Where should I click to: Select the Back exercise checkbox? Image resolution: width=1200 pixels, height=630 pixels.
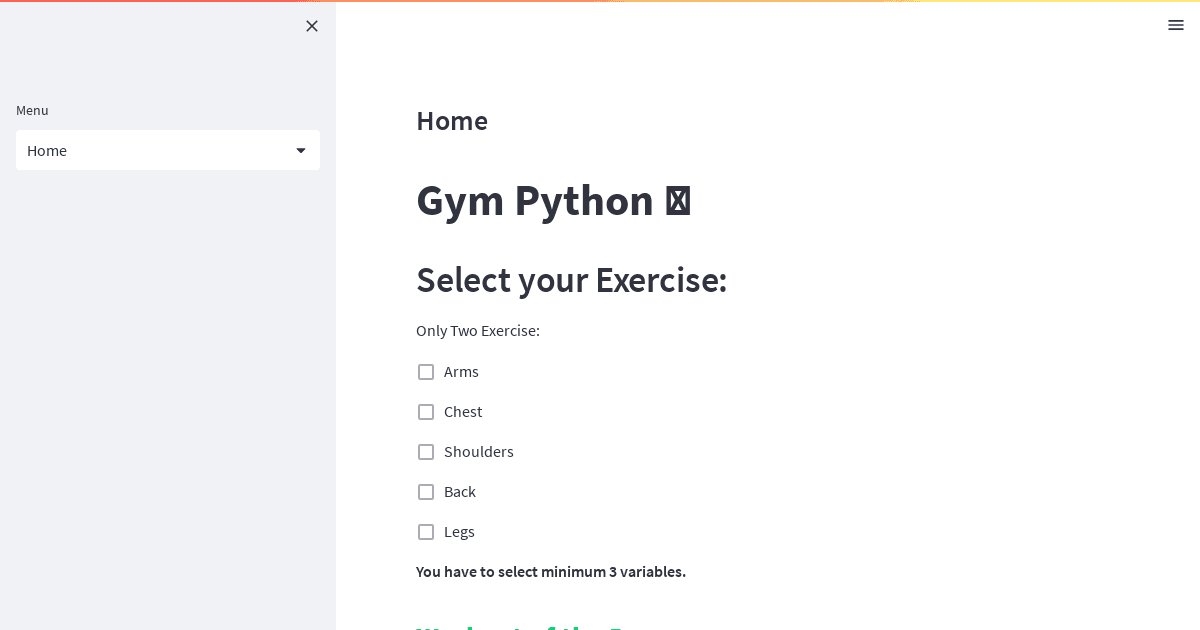click(x=426, y=492)
